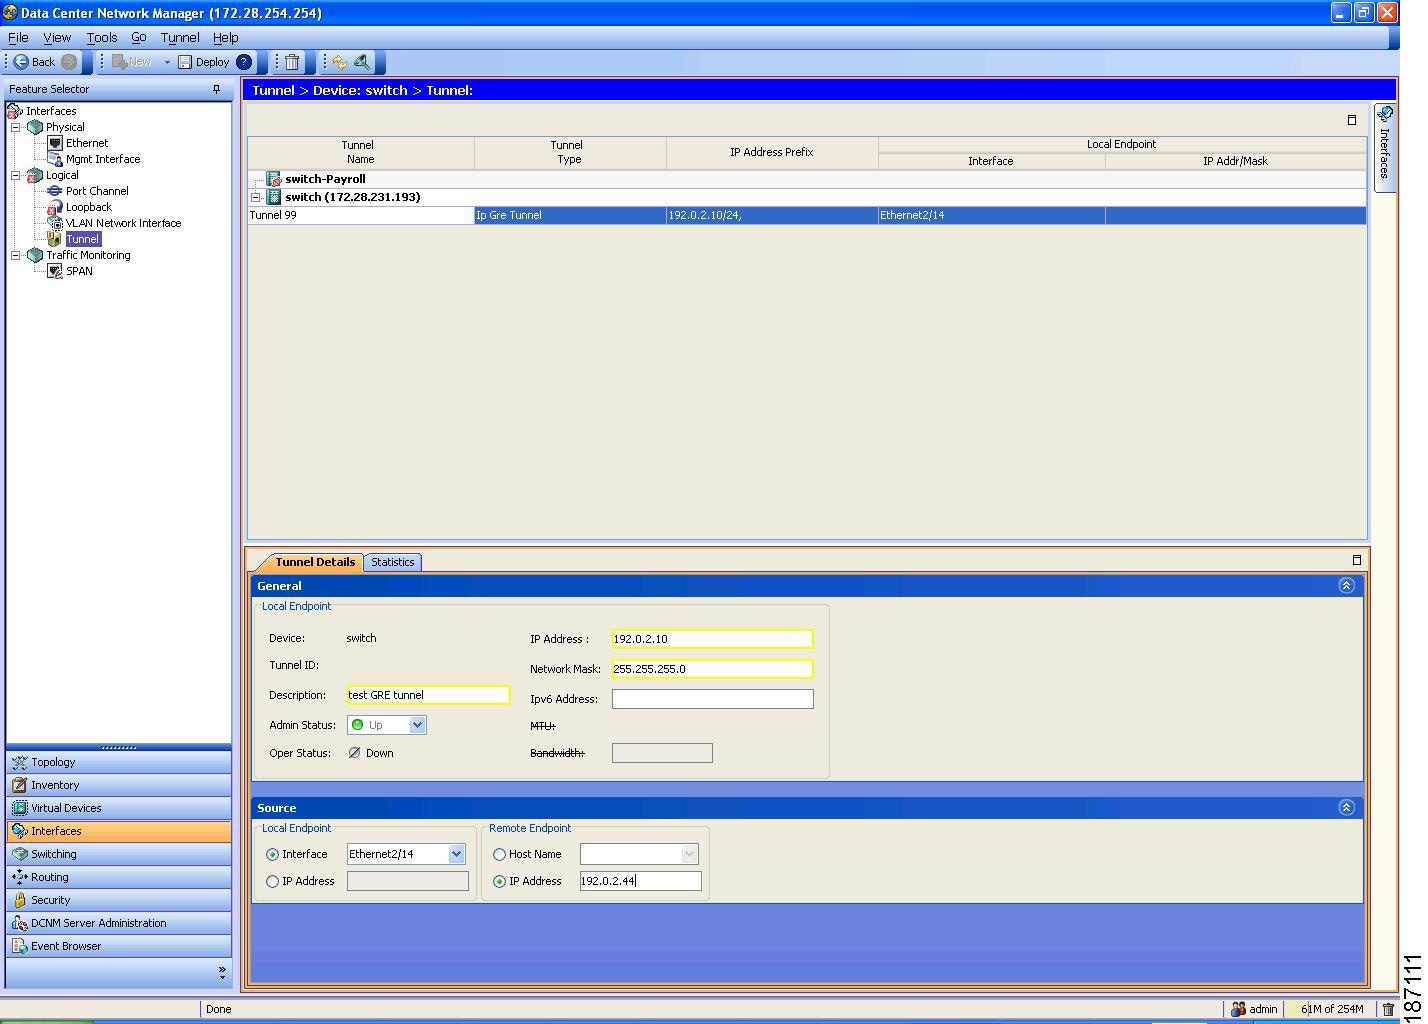Click the Deploy button
The image size is (1428, 1024).
click(x=204, y=62)
